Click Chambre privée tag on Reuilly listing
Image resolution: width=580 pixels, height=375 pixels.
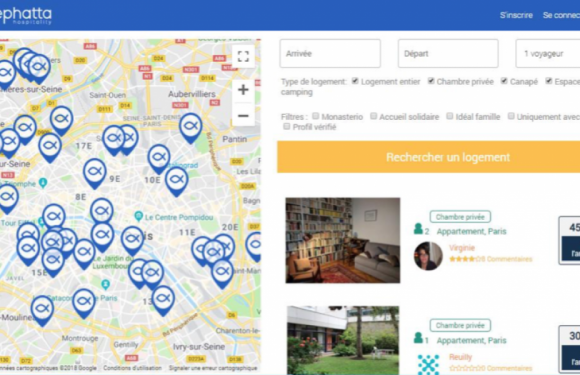pos(460,325)
